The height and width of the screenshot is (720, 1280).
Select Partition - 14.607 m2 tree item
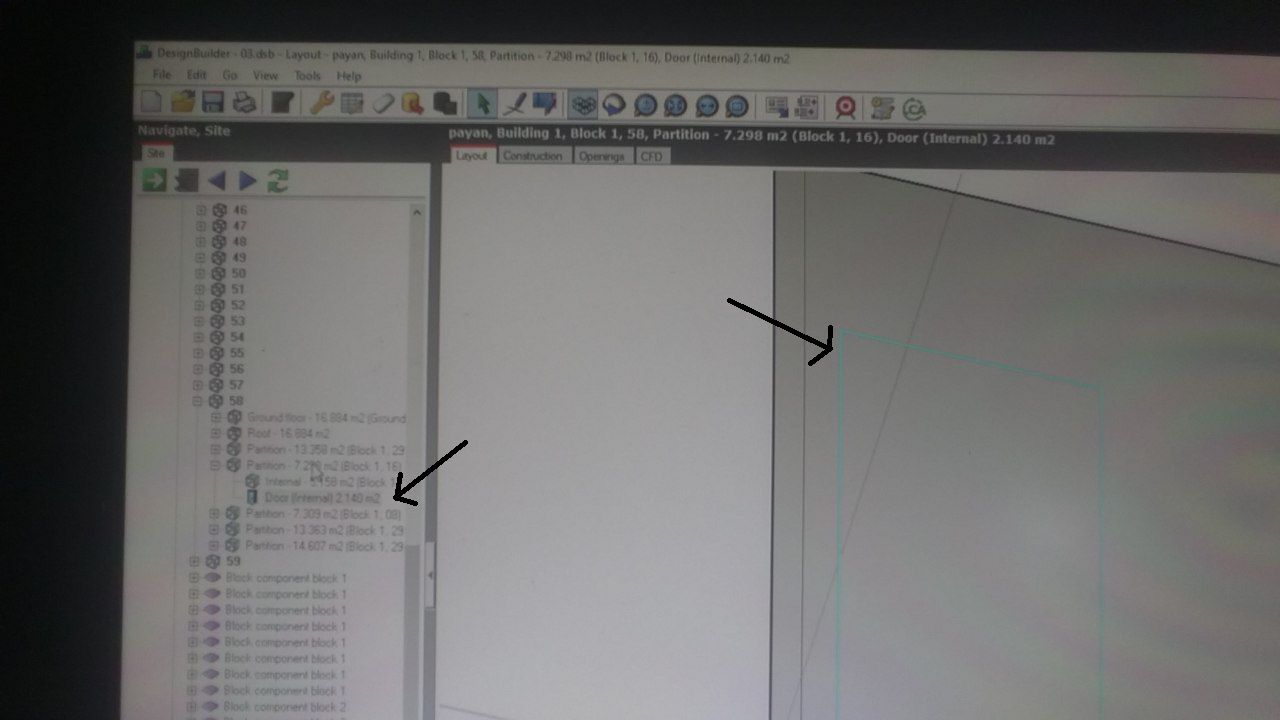325,546
